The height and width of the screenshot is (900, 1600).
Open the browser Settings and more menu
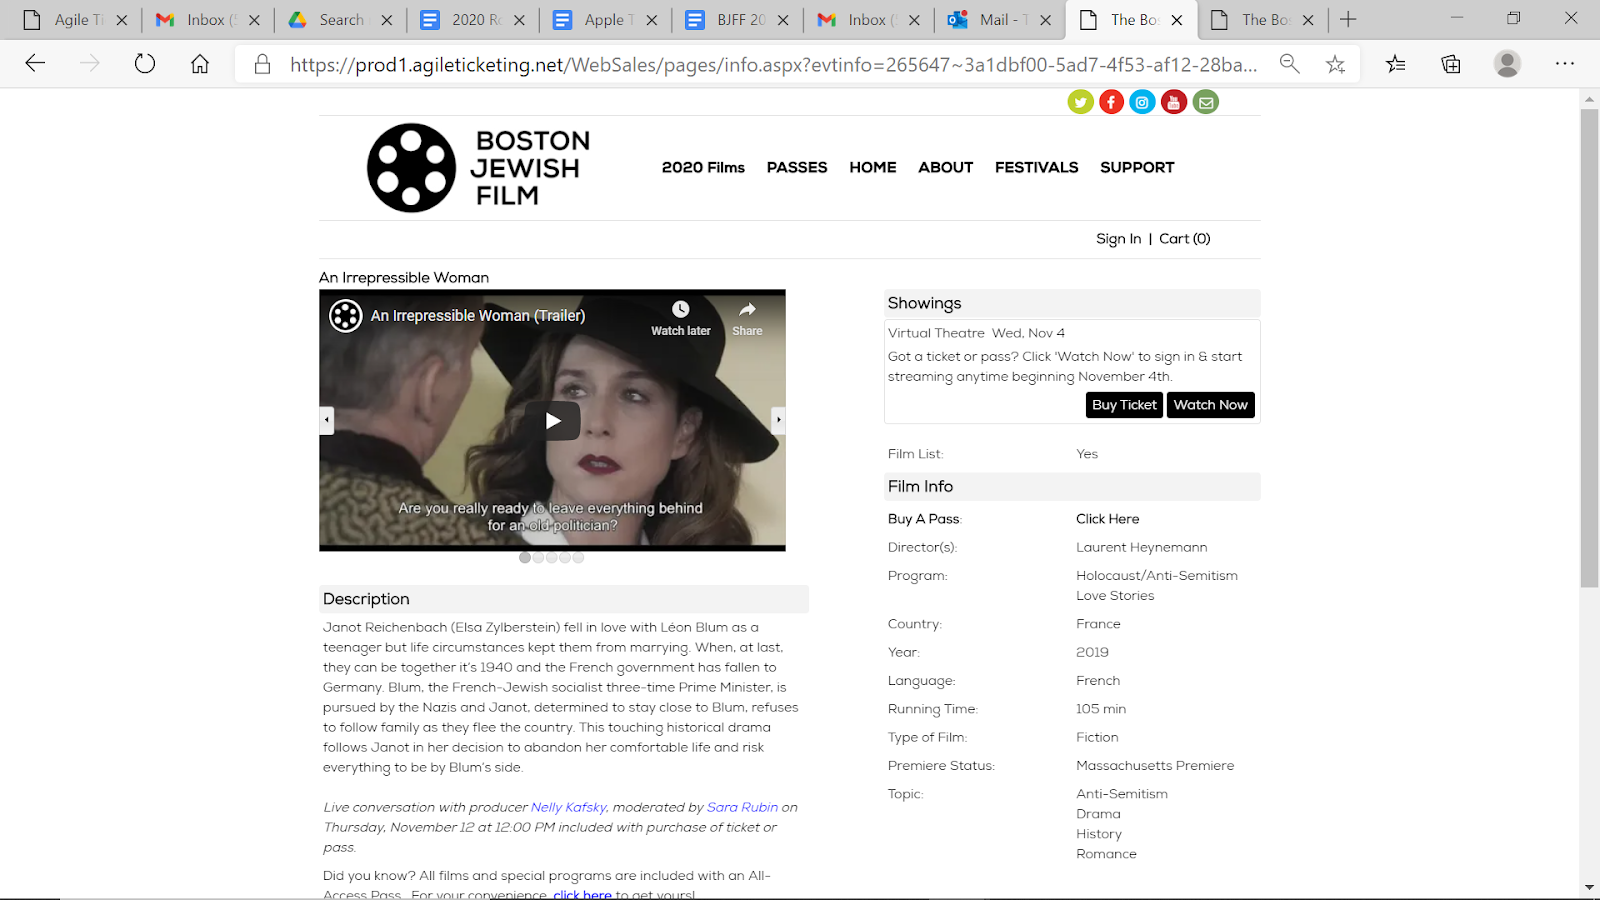(1565, 64)
